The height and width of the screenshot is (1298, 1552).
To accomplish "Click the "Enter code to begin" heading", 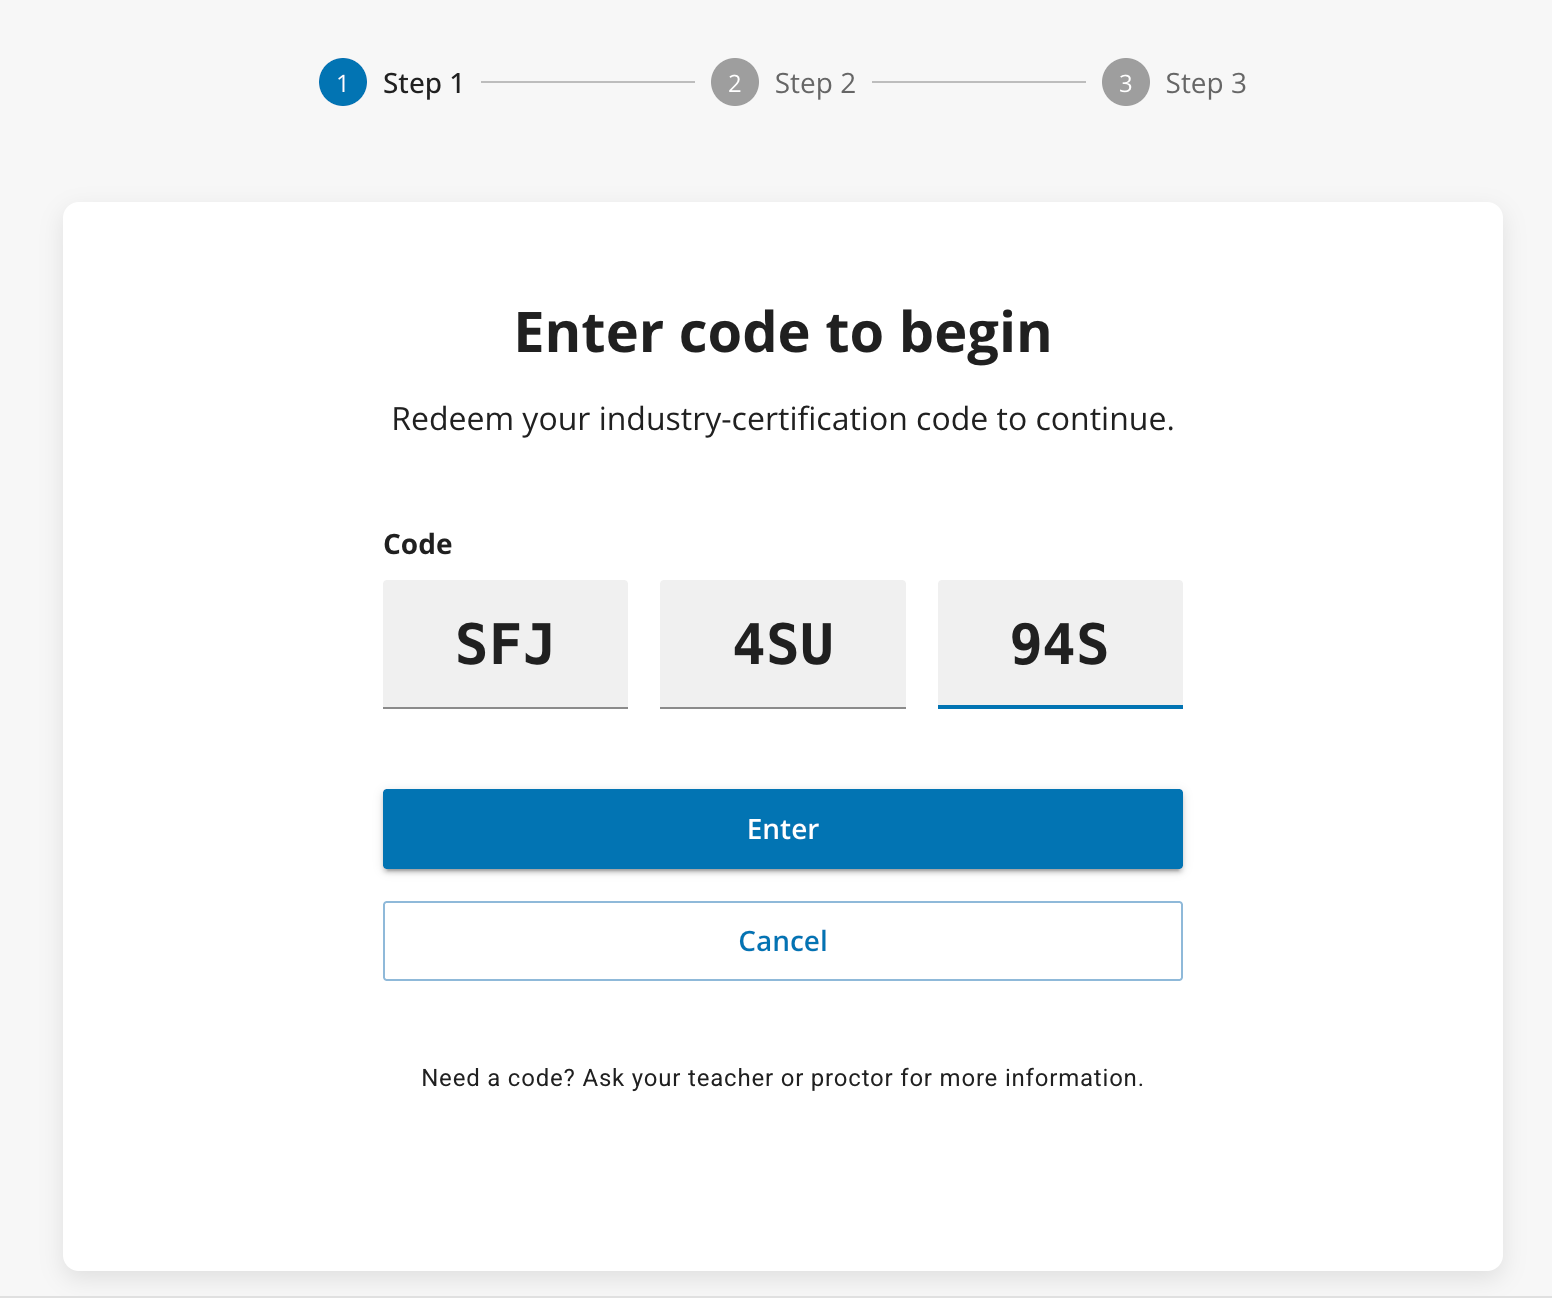I will pyautogui.click(x=782, y=332).
